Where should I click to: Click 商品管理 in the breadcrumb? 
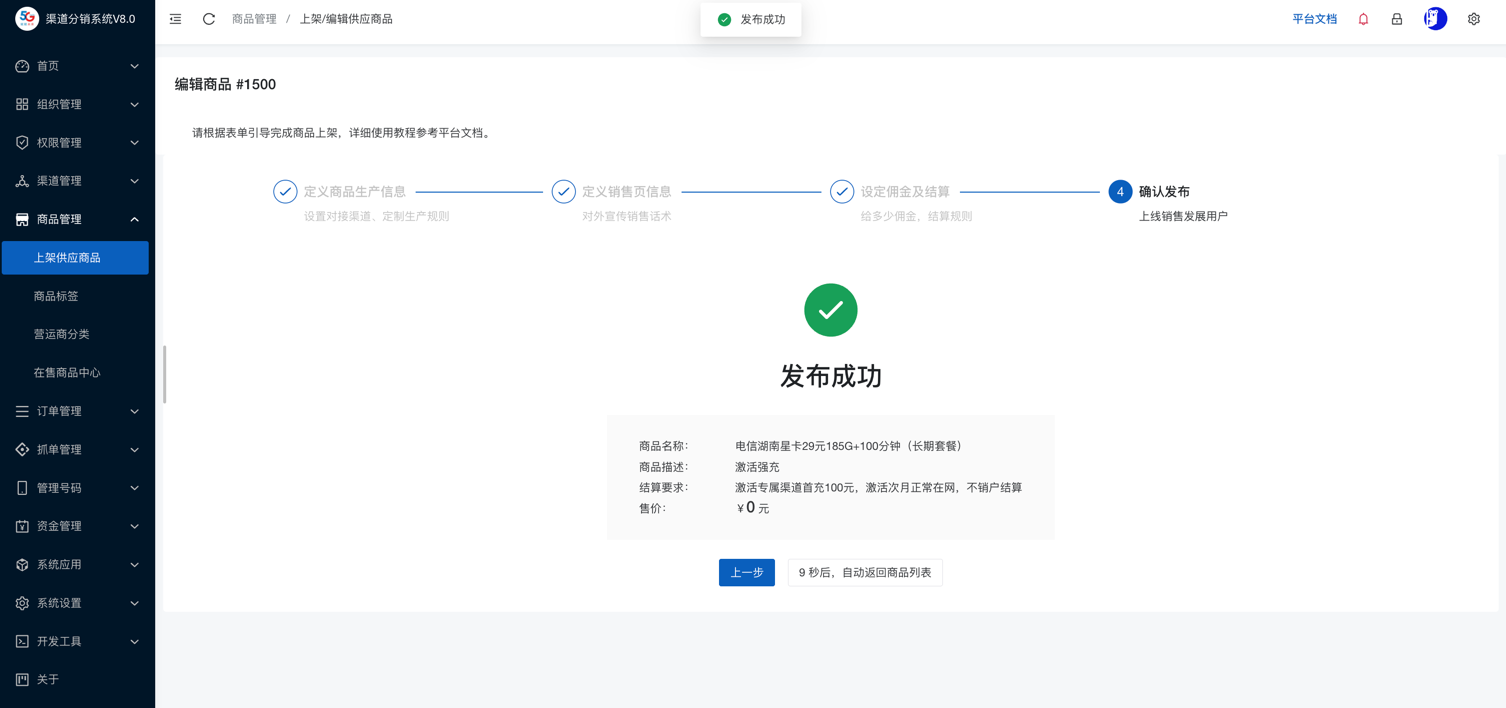254,19
